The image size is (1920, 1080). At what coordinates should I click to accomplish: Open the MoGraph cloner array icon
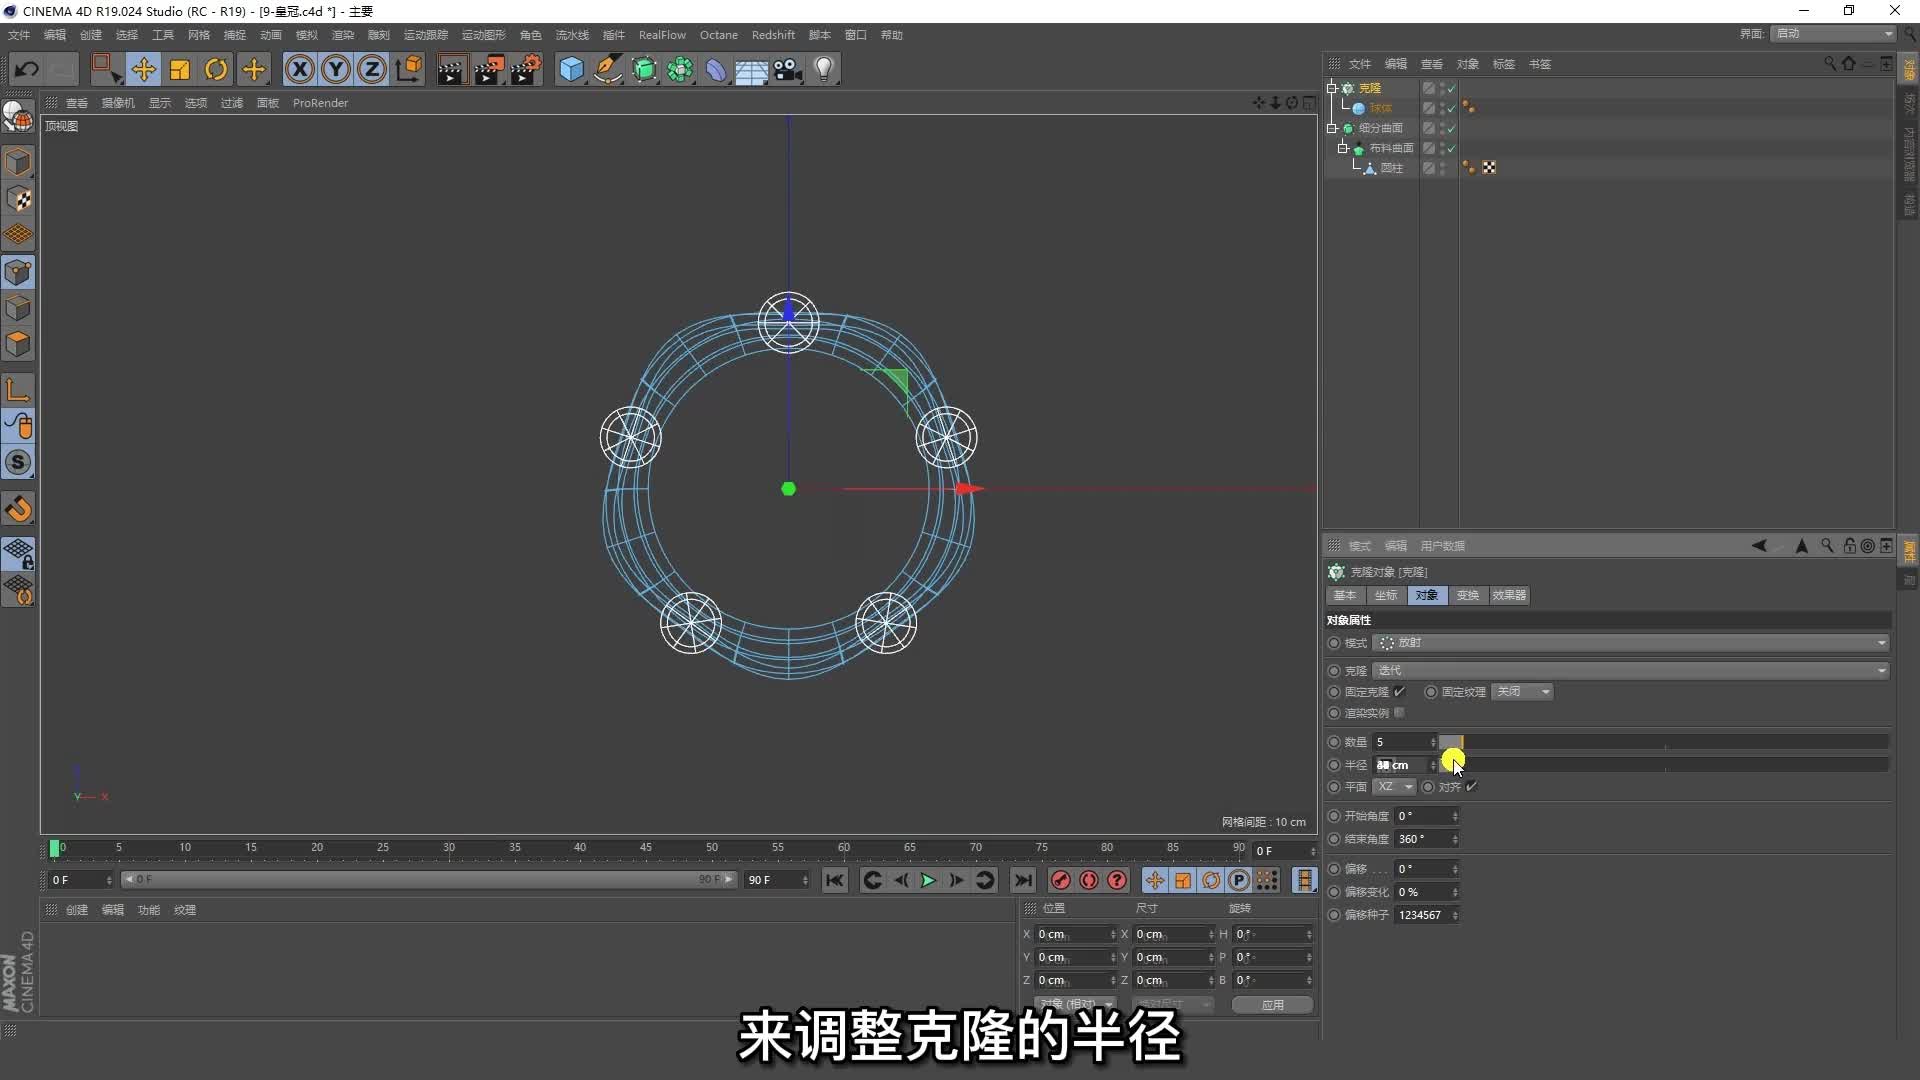tap(680, 69)
